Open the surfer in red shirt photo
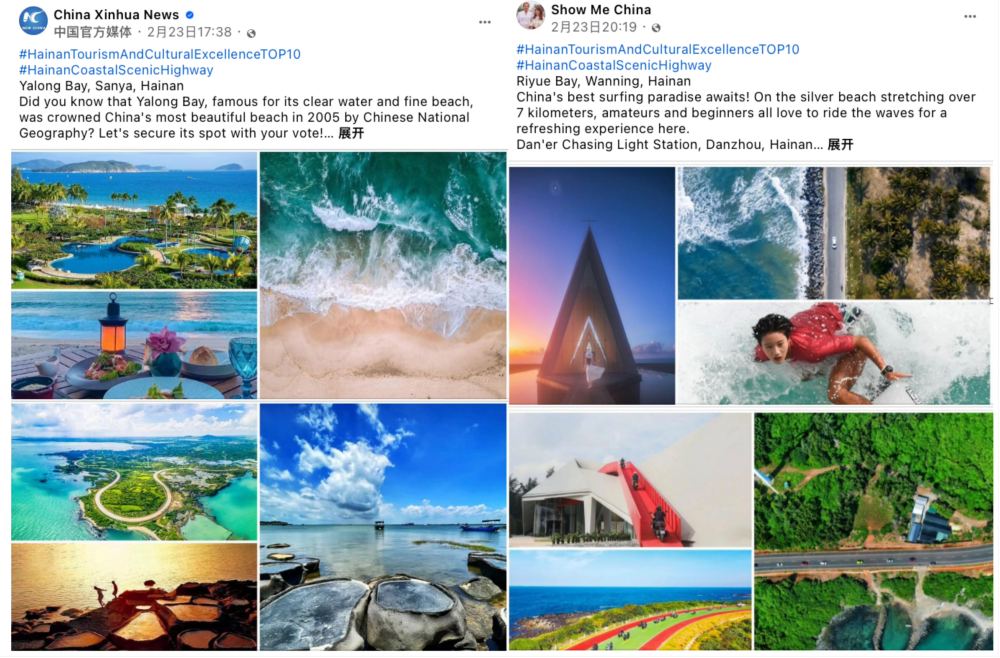Viewport: 1000px width, 658px height. click(x=834, y=353)
